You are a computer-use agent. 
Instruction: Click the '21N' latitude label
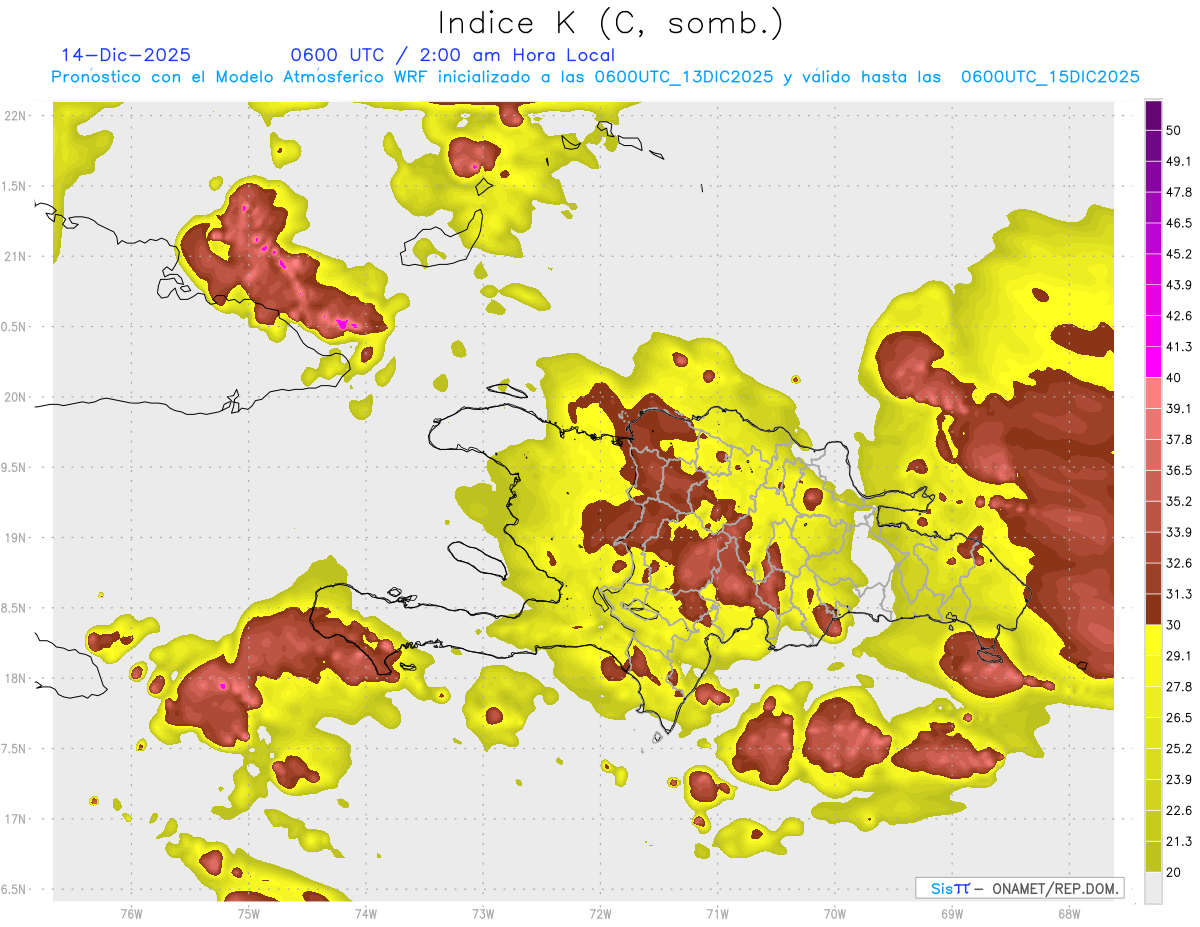(15, 256)
